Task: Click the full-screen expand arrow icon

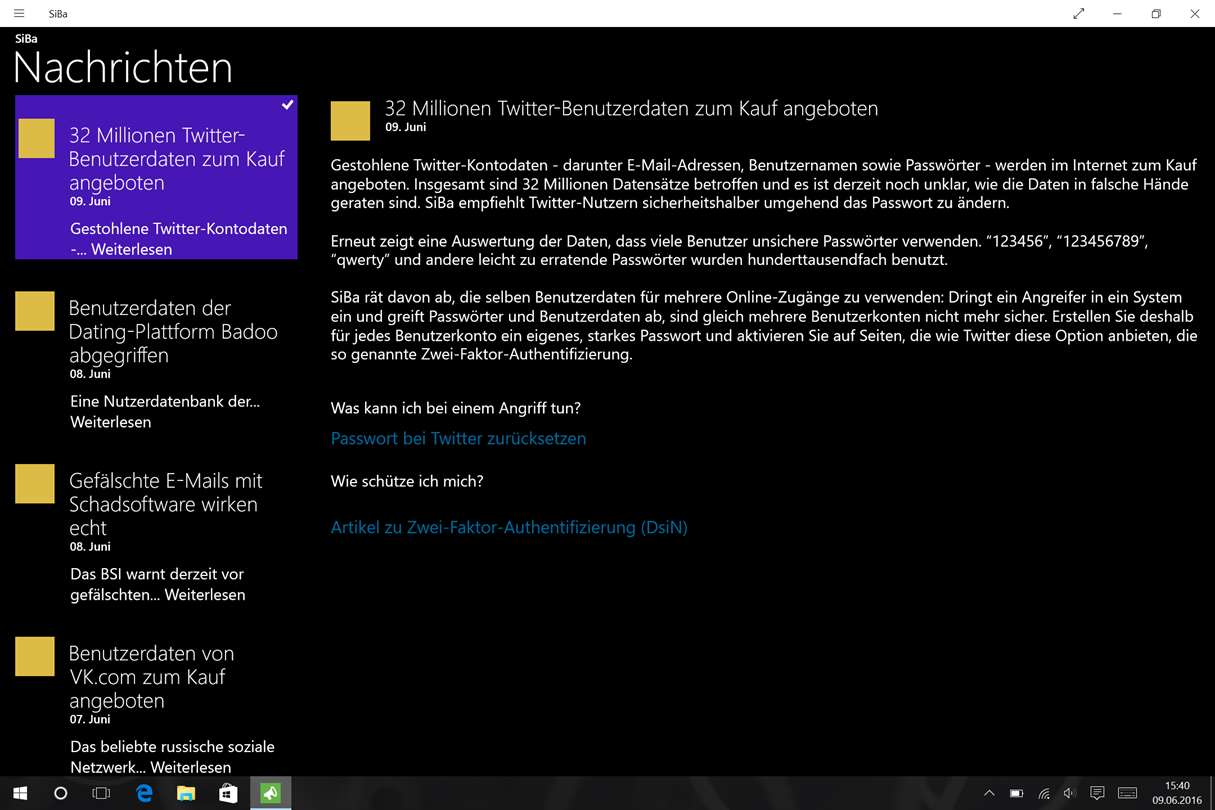Action: point(1078,13)
